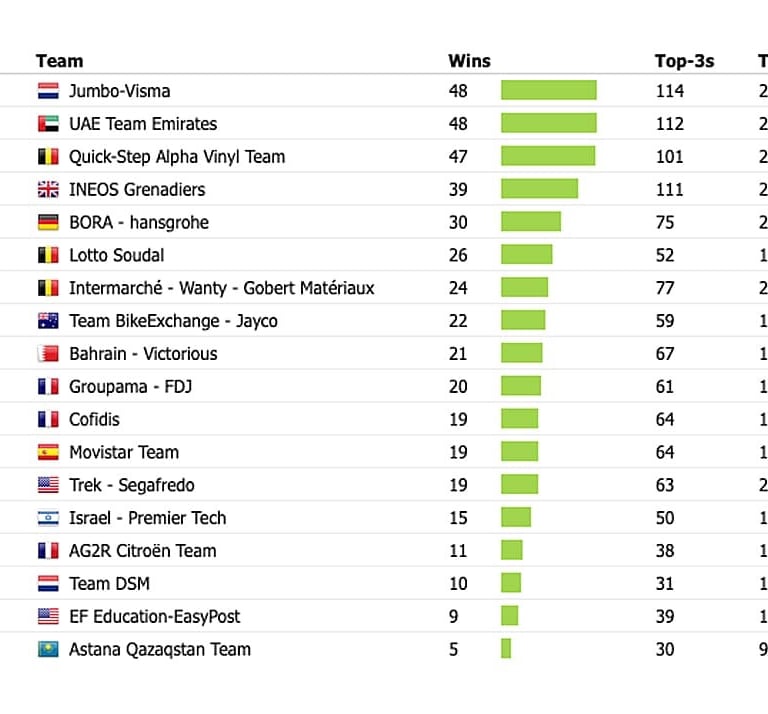Click the Spanish flag beside Movistar Team
Screen dimensions: 768x714
(x=48, y=452)
